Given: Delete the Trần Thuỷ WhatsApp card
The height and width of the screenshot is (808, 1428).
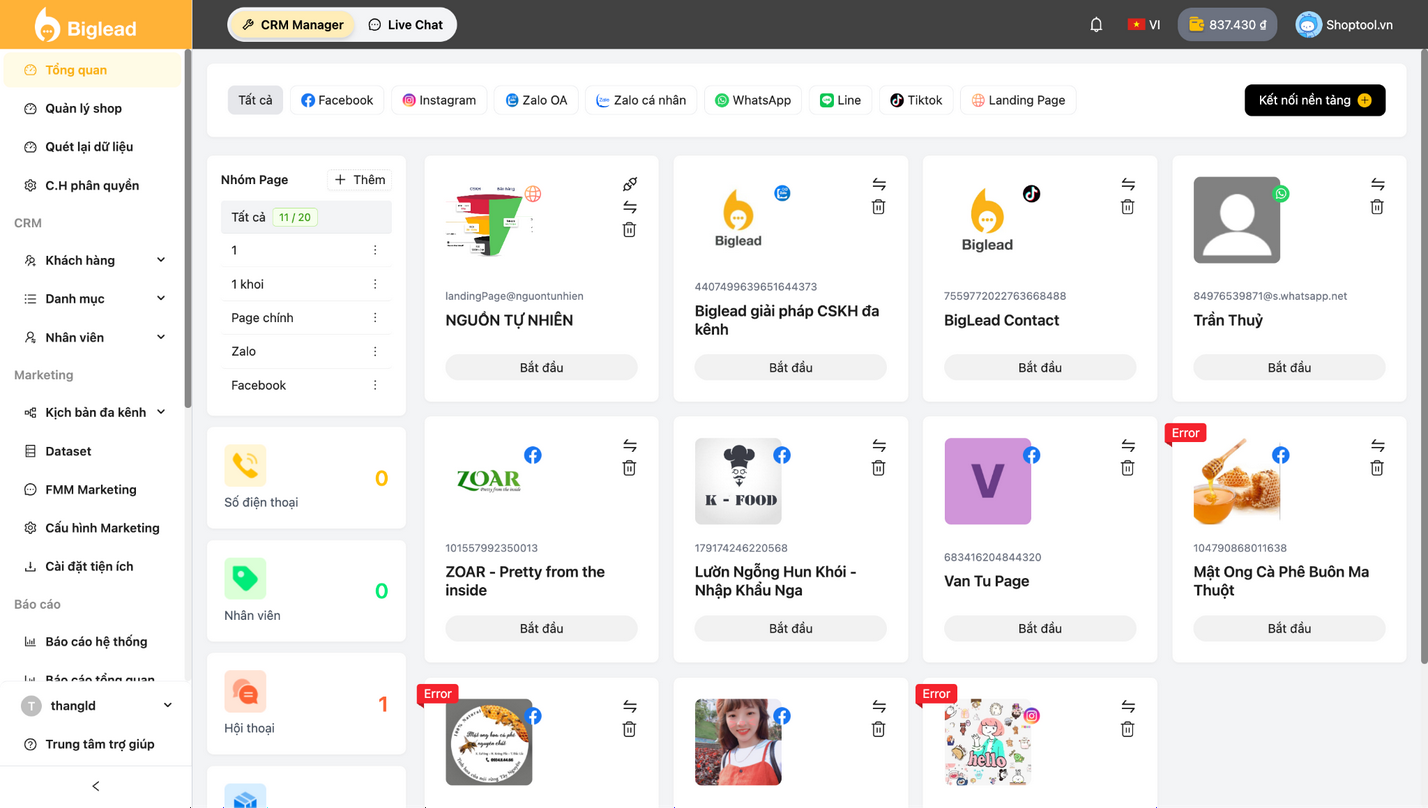Looking at the screenshot, I should (x=1377, y=207).
